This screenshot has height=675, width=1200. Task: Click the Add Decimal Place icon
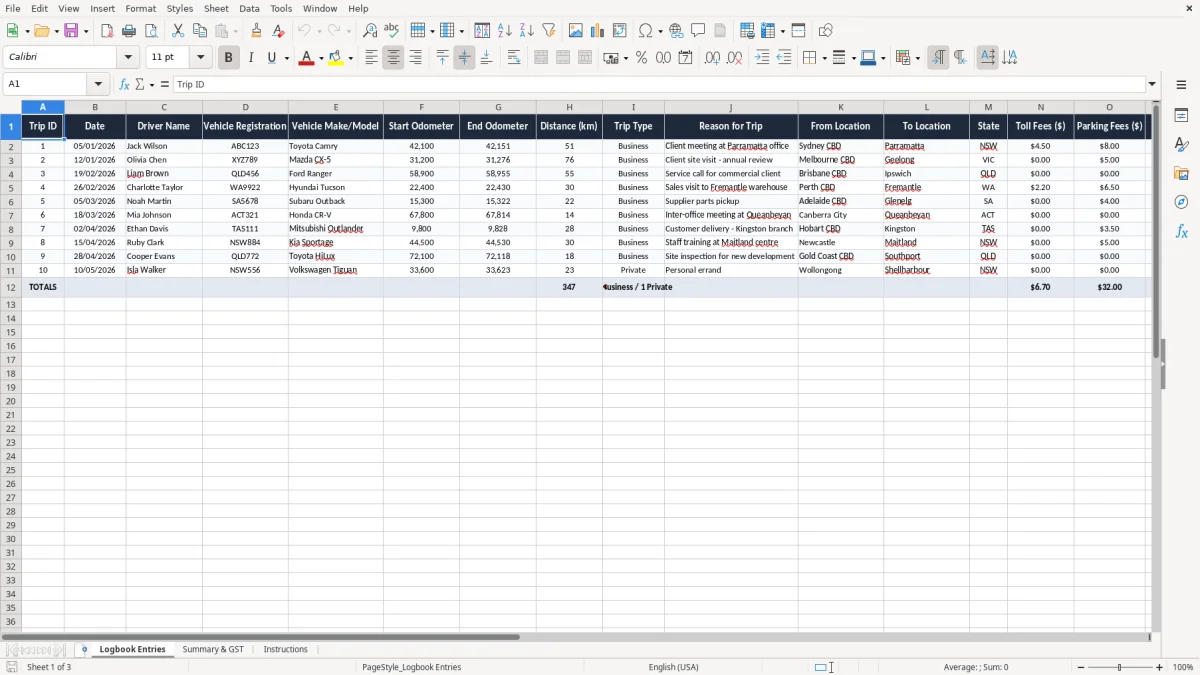[x=712, y=58]
